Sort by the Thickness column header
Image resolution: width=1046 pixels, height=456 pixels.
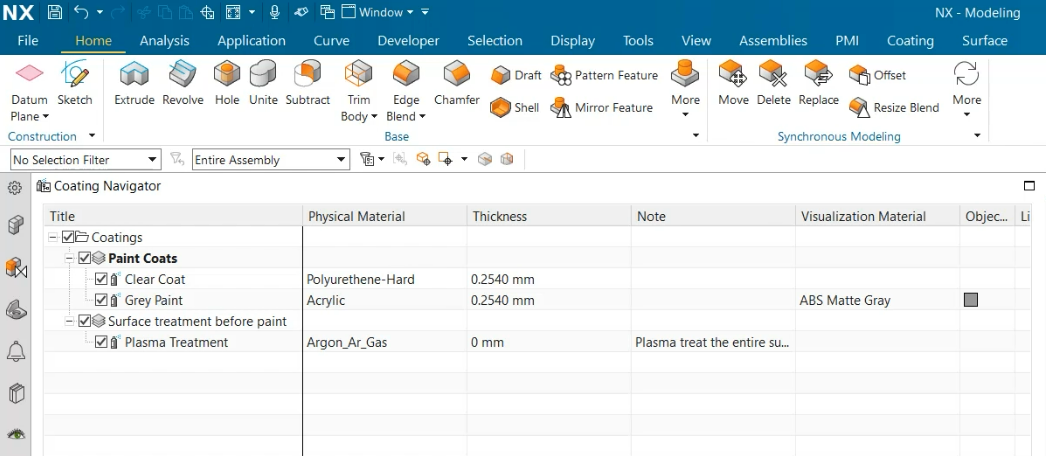point(499,216)
